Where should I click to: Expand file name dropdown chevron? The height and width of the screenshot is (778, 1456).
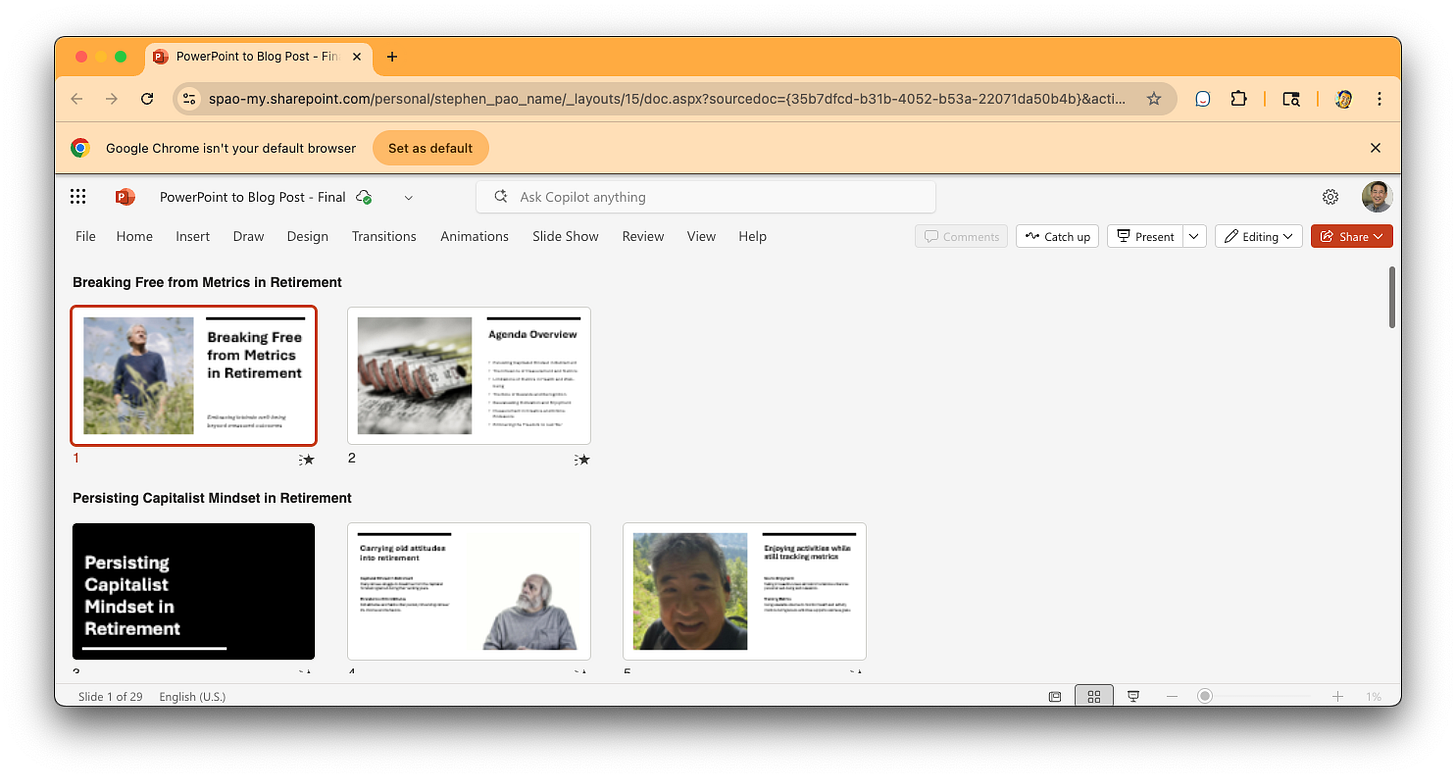pyautogui.click(x=408, y=197)
